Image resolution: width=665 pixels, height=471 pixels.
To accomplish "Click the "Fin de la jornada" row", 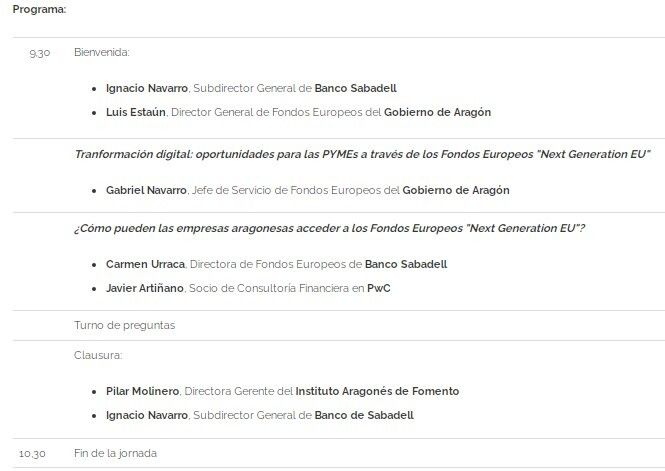I will 115,453.
